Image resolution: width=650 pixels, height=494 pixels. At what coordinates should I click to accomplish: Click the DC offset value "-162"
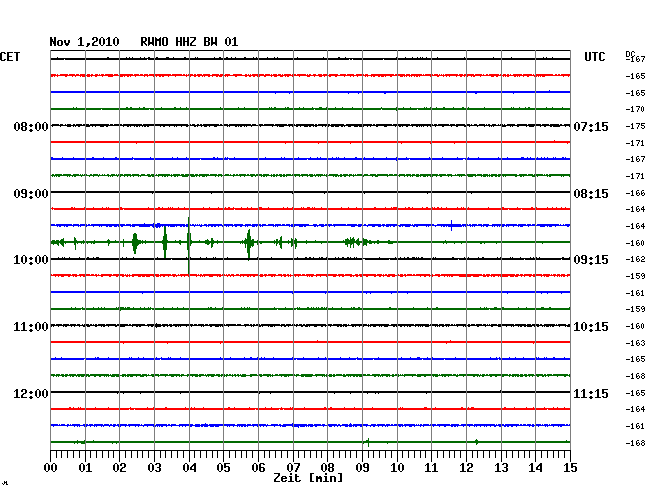[635, 259]
